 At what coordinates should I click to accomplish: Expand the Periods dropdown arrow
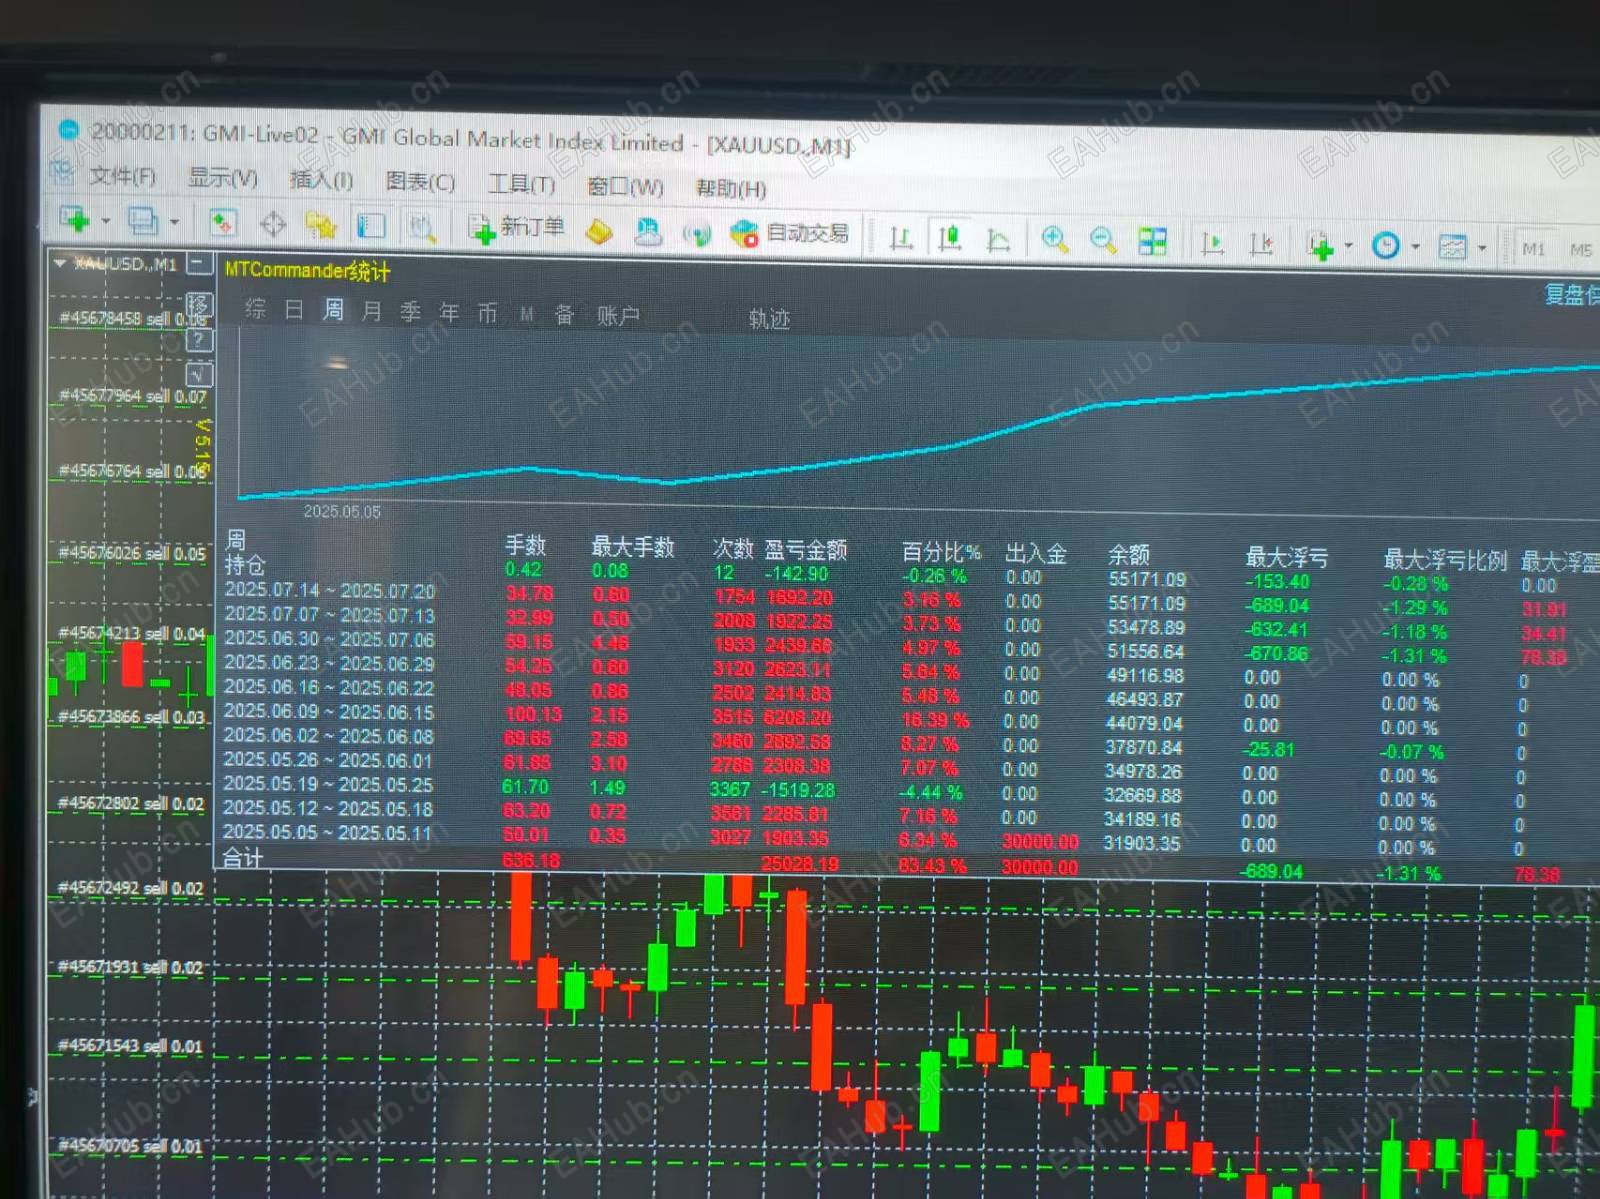[x=1415, y=247]
